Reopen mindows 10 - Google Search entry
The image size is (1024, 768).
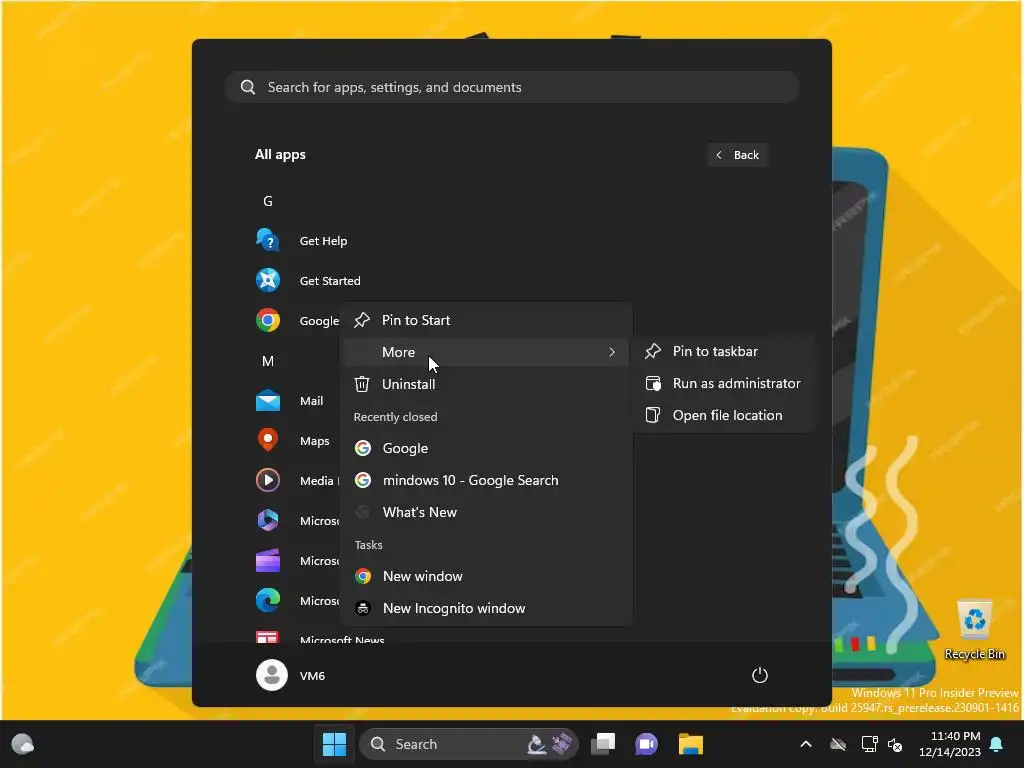pos(487,480)
